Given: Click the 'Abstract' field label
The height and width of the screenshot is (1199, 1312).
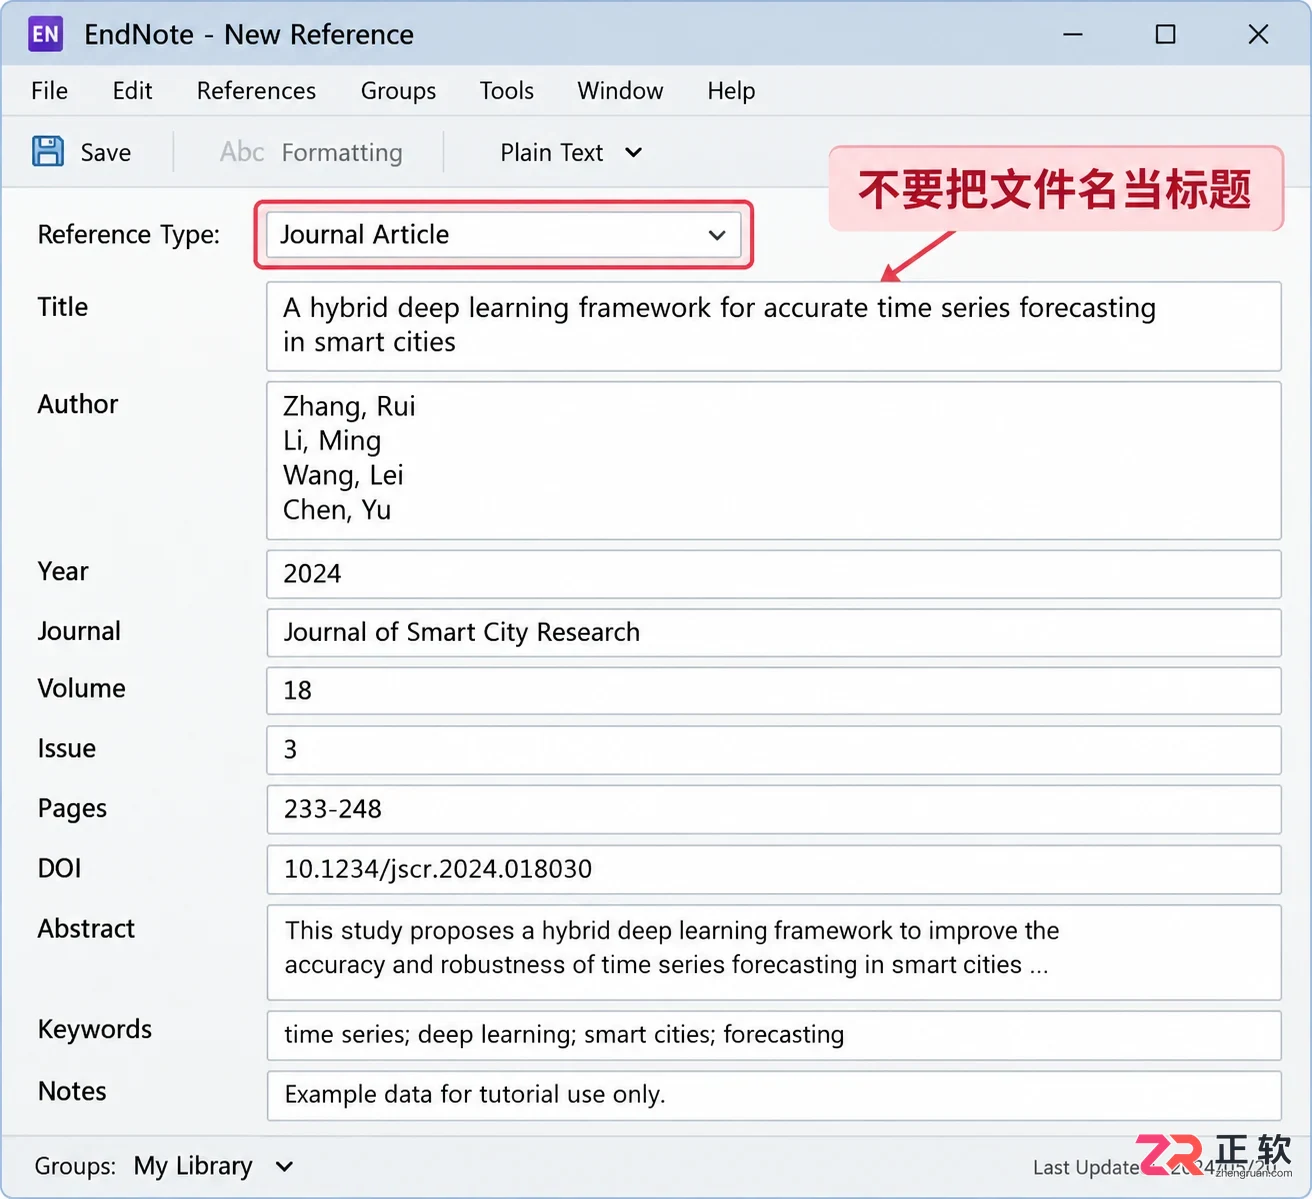Looking at the screenshot, I should coord(86,929).
